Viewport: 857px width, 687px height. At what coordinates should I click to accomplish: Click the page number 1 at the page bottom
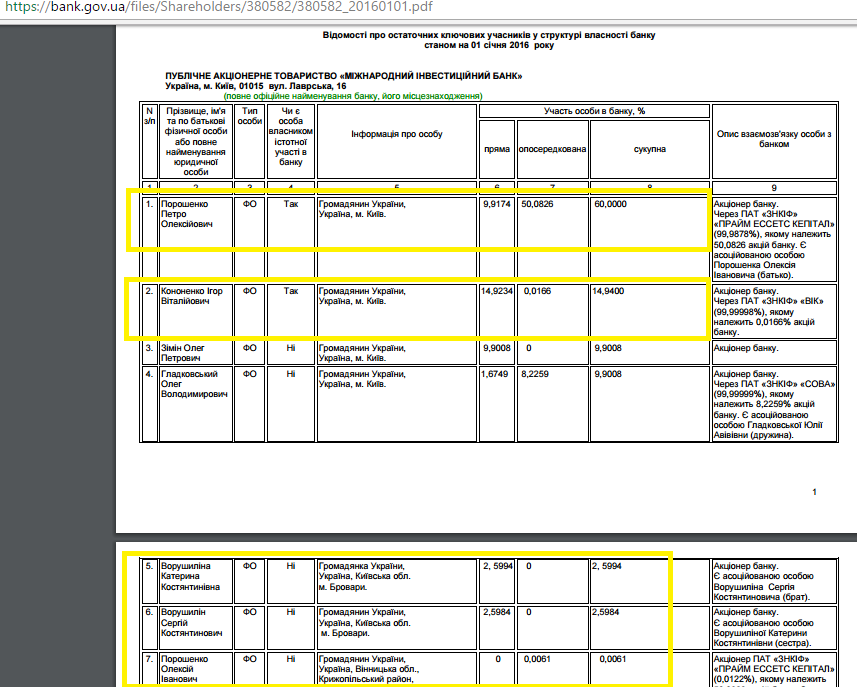pyautogui.click(x=815, y=492)
